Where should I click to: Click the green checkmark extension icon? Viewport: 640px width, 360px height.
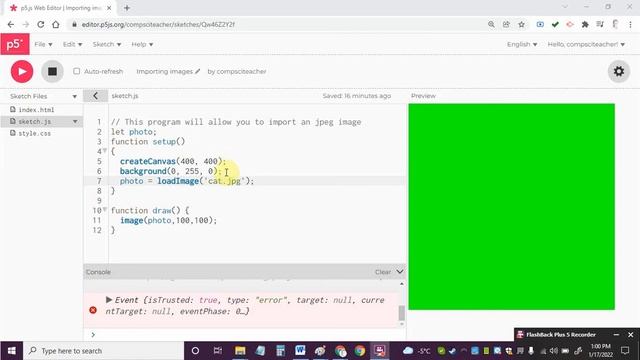click(555, 24)
